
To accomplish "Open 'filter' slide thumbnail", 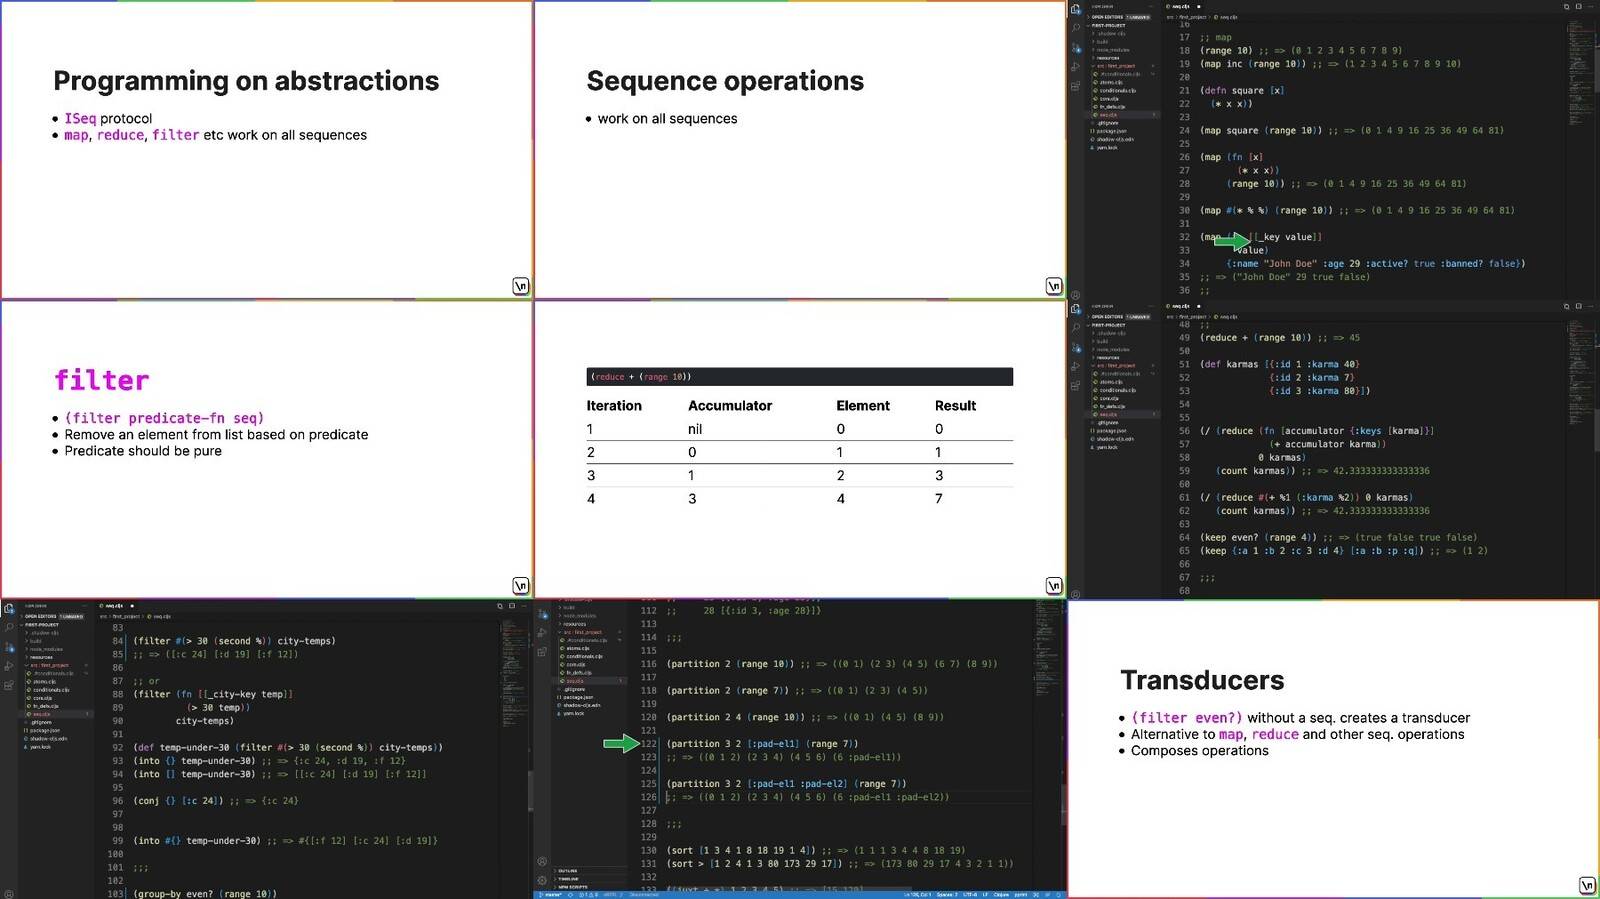I will coord(266,449).
